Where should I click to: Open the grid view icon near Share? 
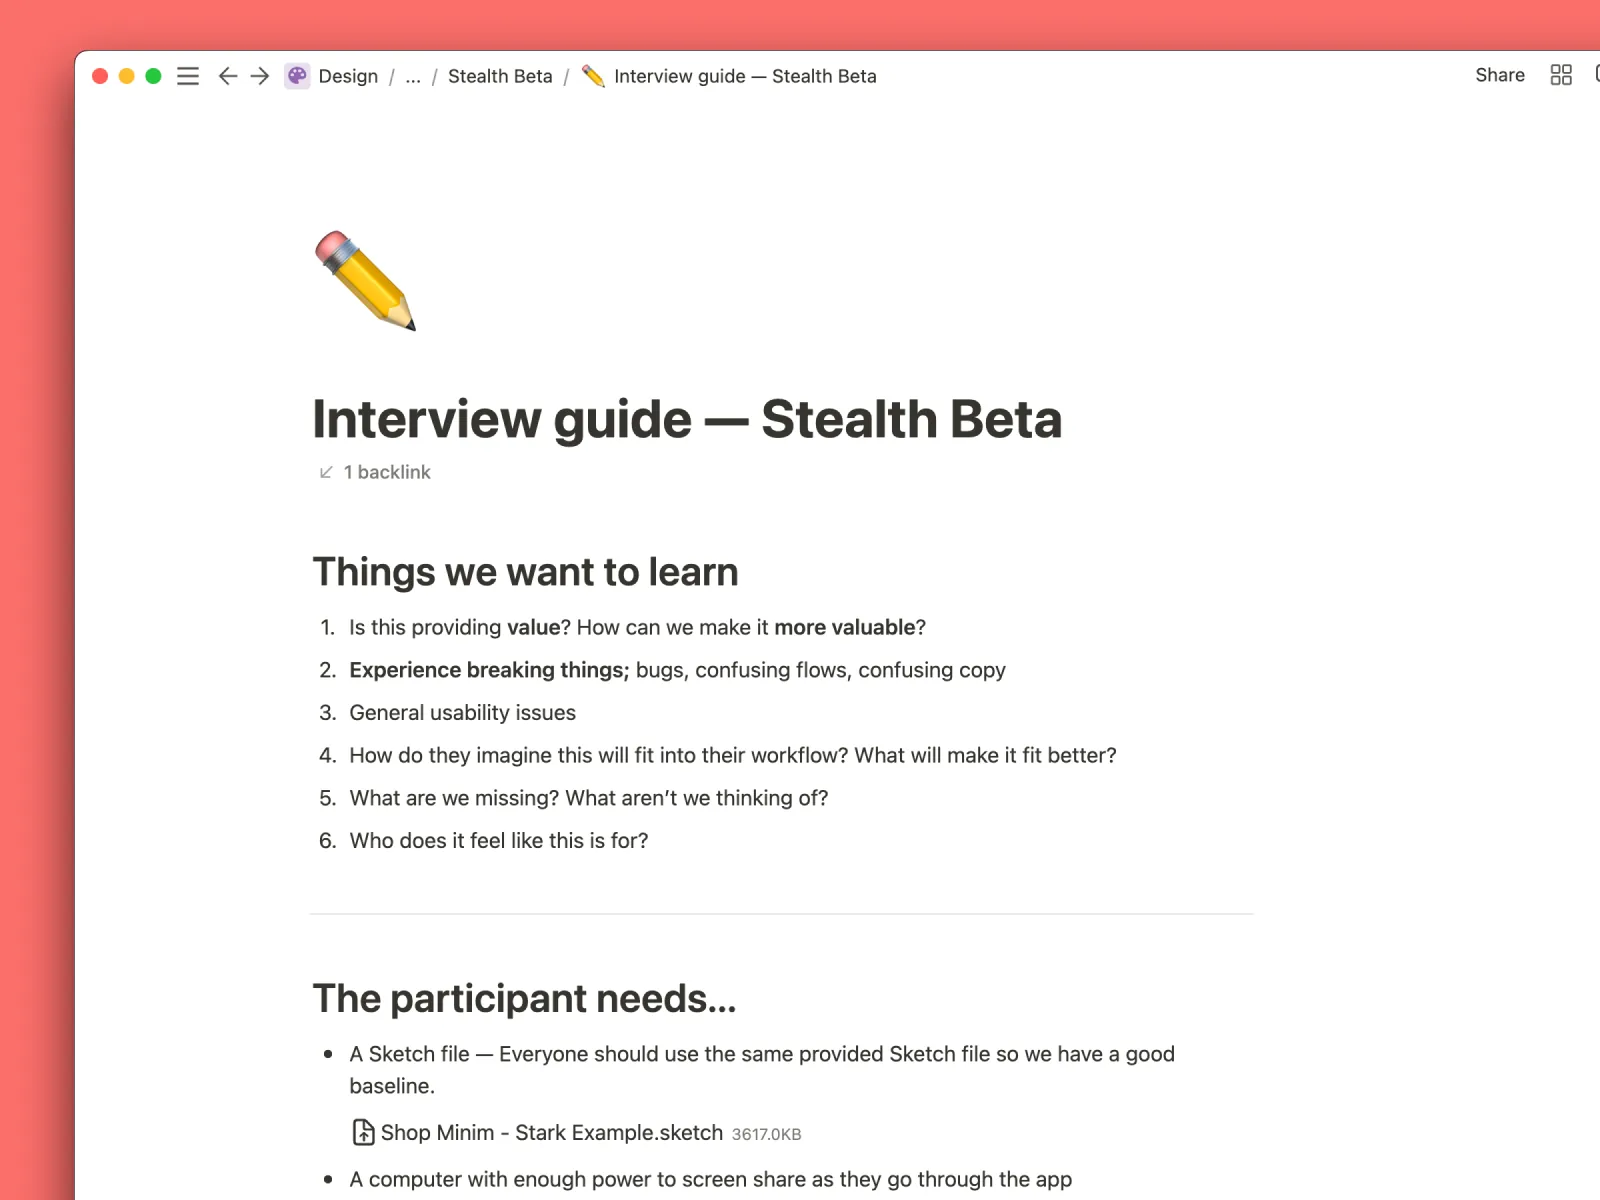pyautogui.click(x=1561, y=75)
